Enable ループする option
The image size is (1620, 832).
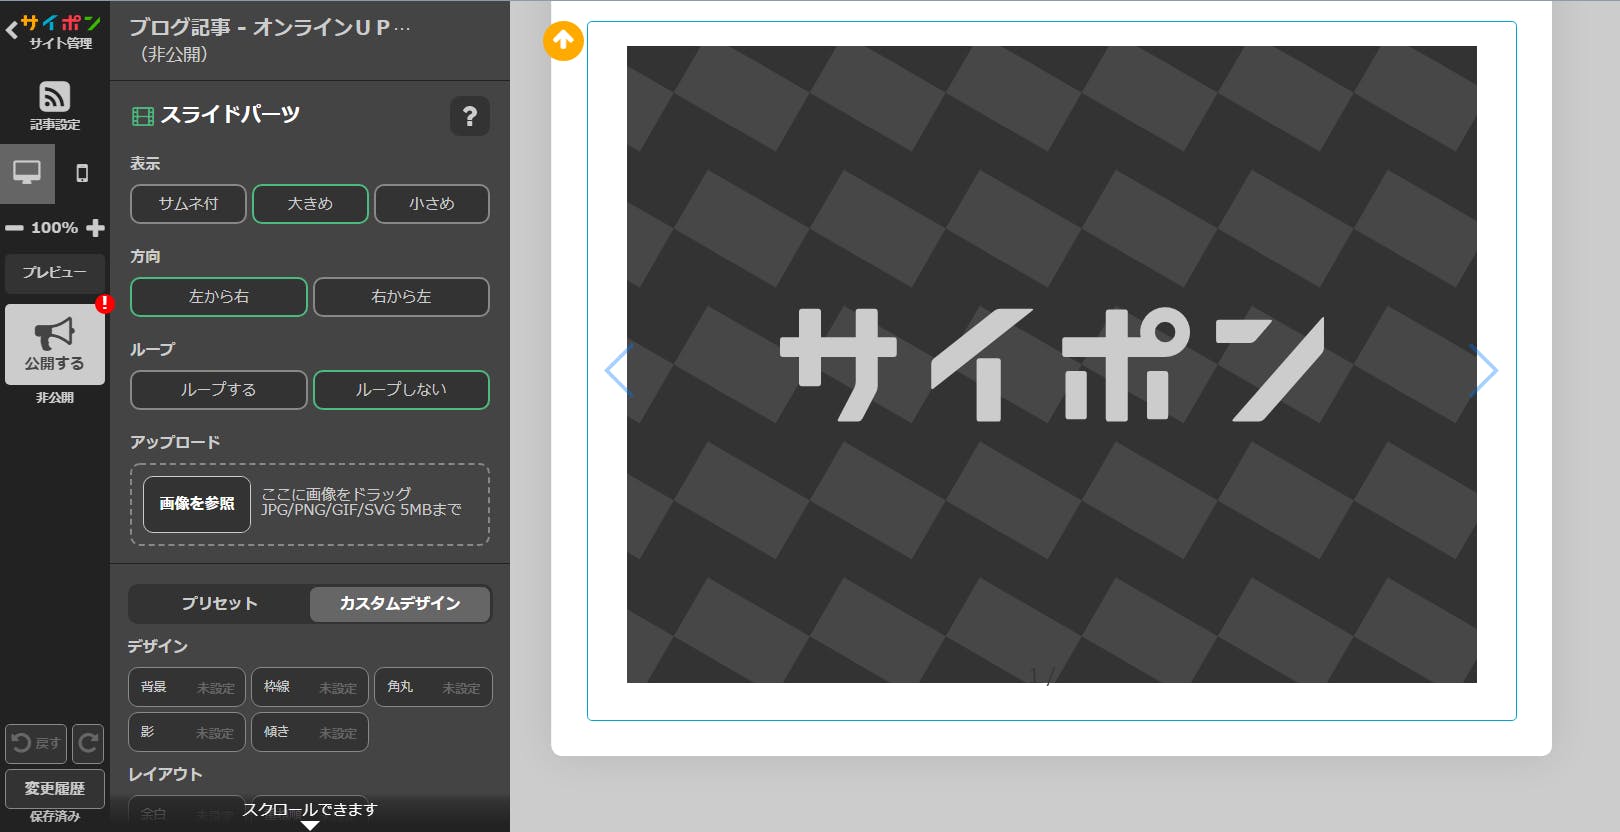pos(218,390)
